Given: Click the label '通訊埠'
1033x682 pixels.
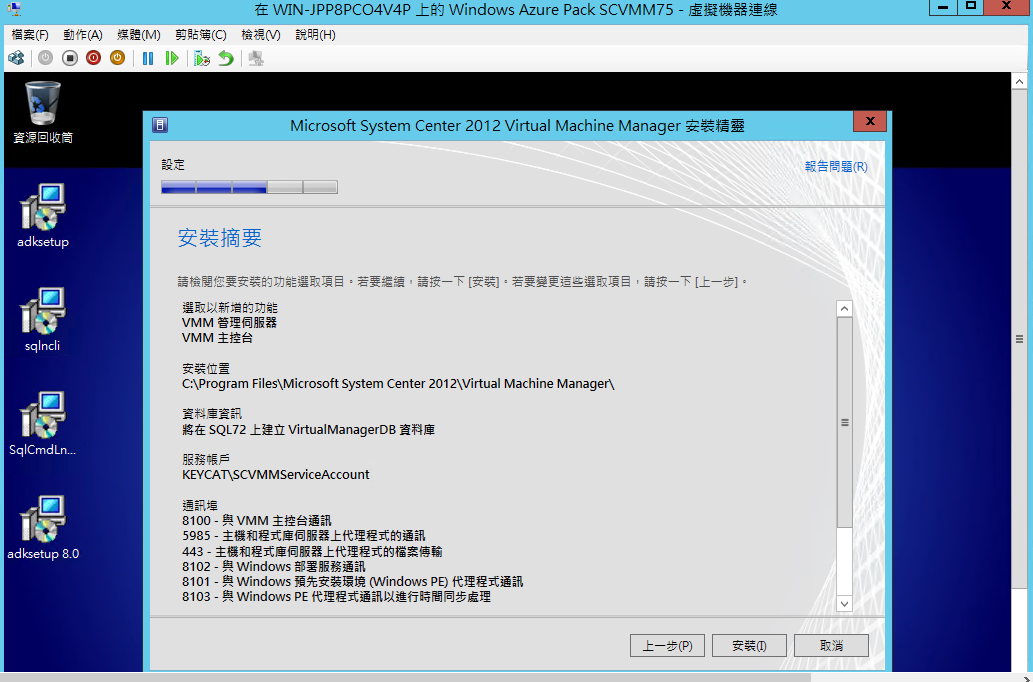Looking at the screenshot, I should [x=200, y=505].
